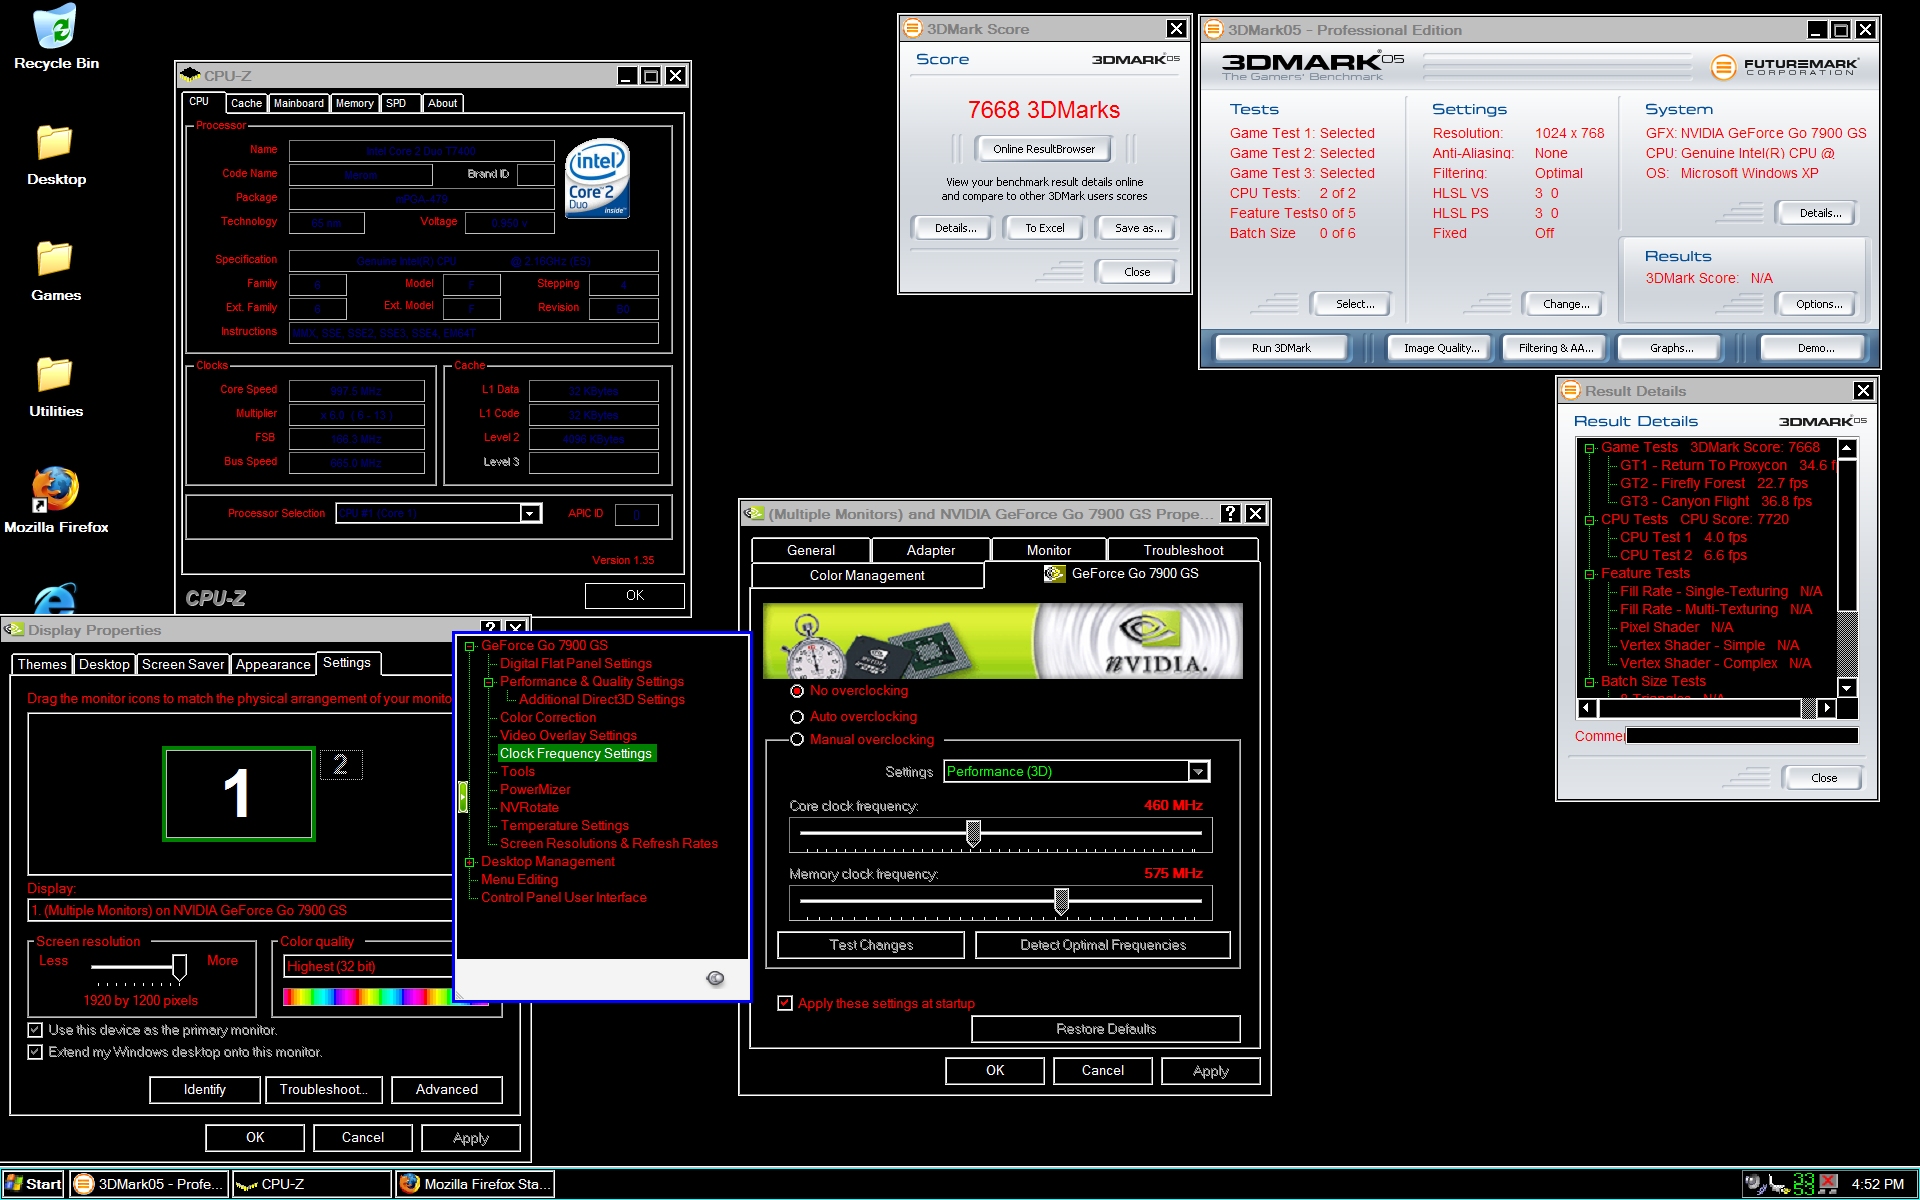
Task: Click the NVIDIA banner image in clock settings
Action: [x=1002, y=641]
